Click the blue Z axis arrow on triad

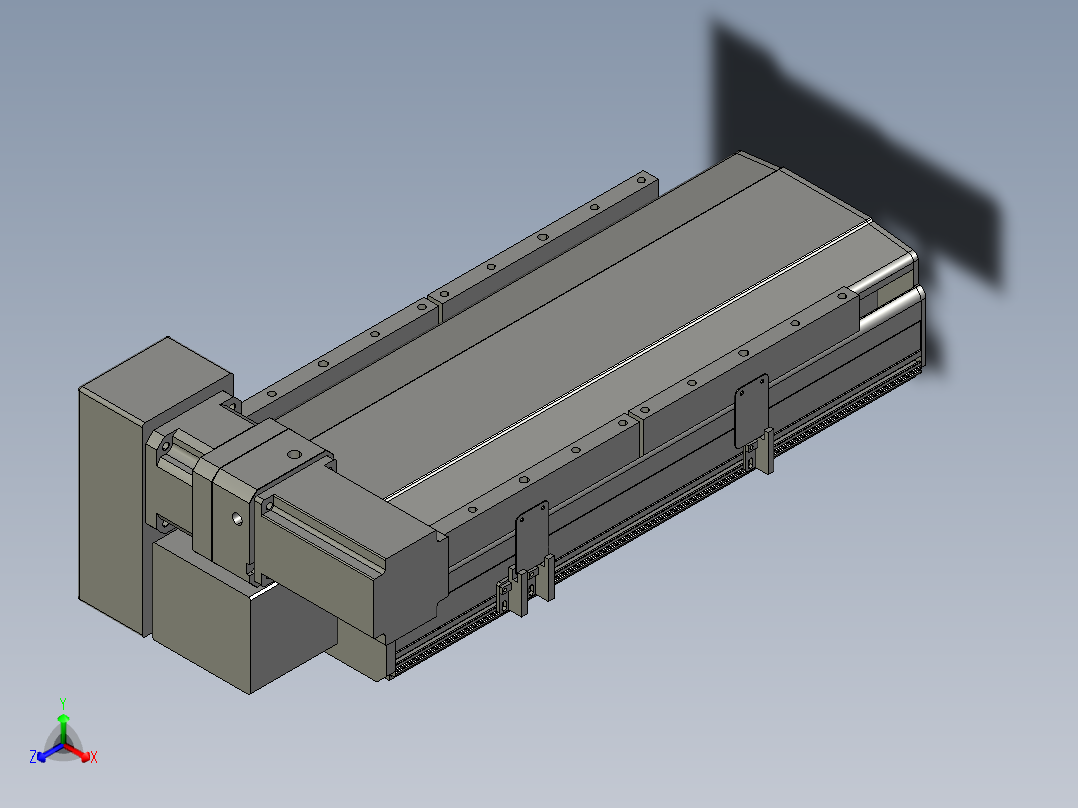(x=40, y=755)
